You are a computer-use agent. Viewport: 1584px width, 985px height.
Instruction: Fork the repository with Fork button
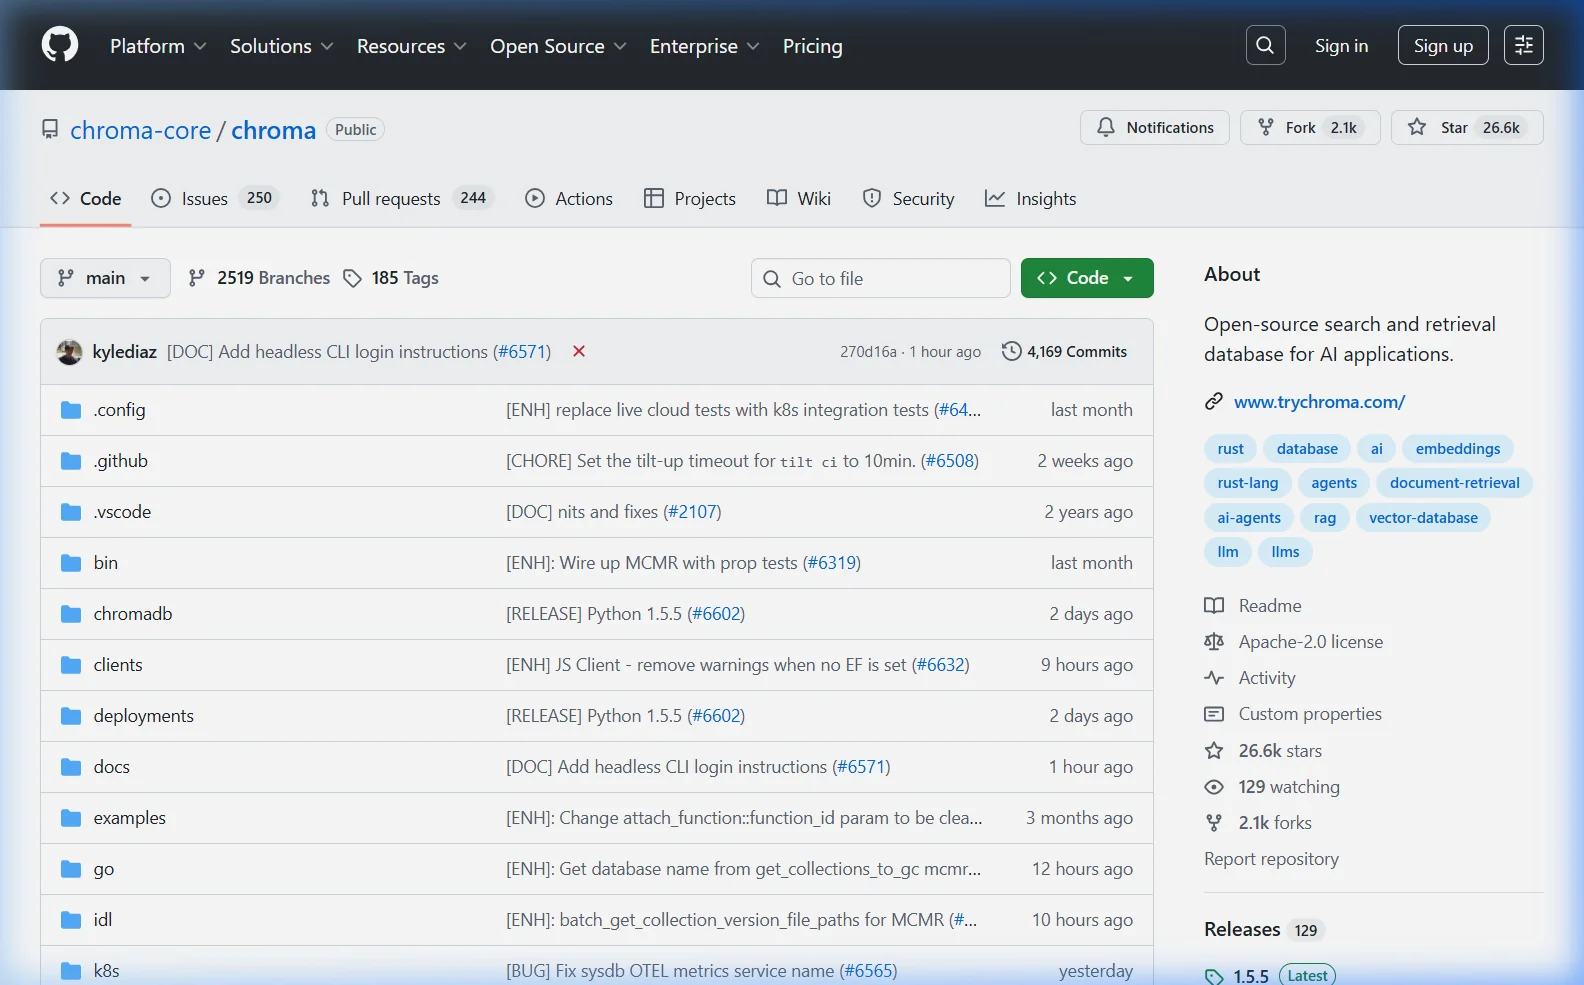pyautogui.click(x=1310, y=127)
